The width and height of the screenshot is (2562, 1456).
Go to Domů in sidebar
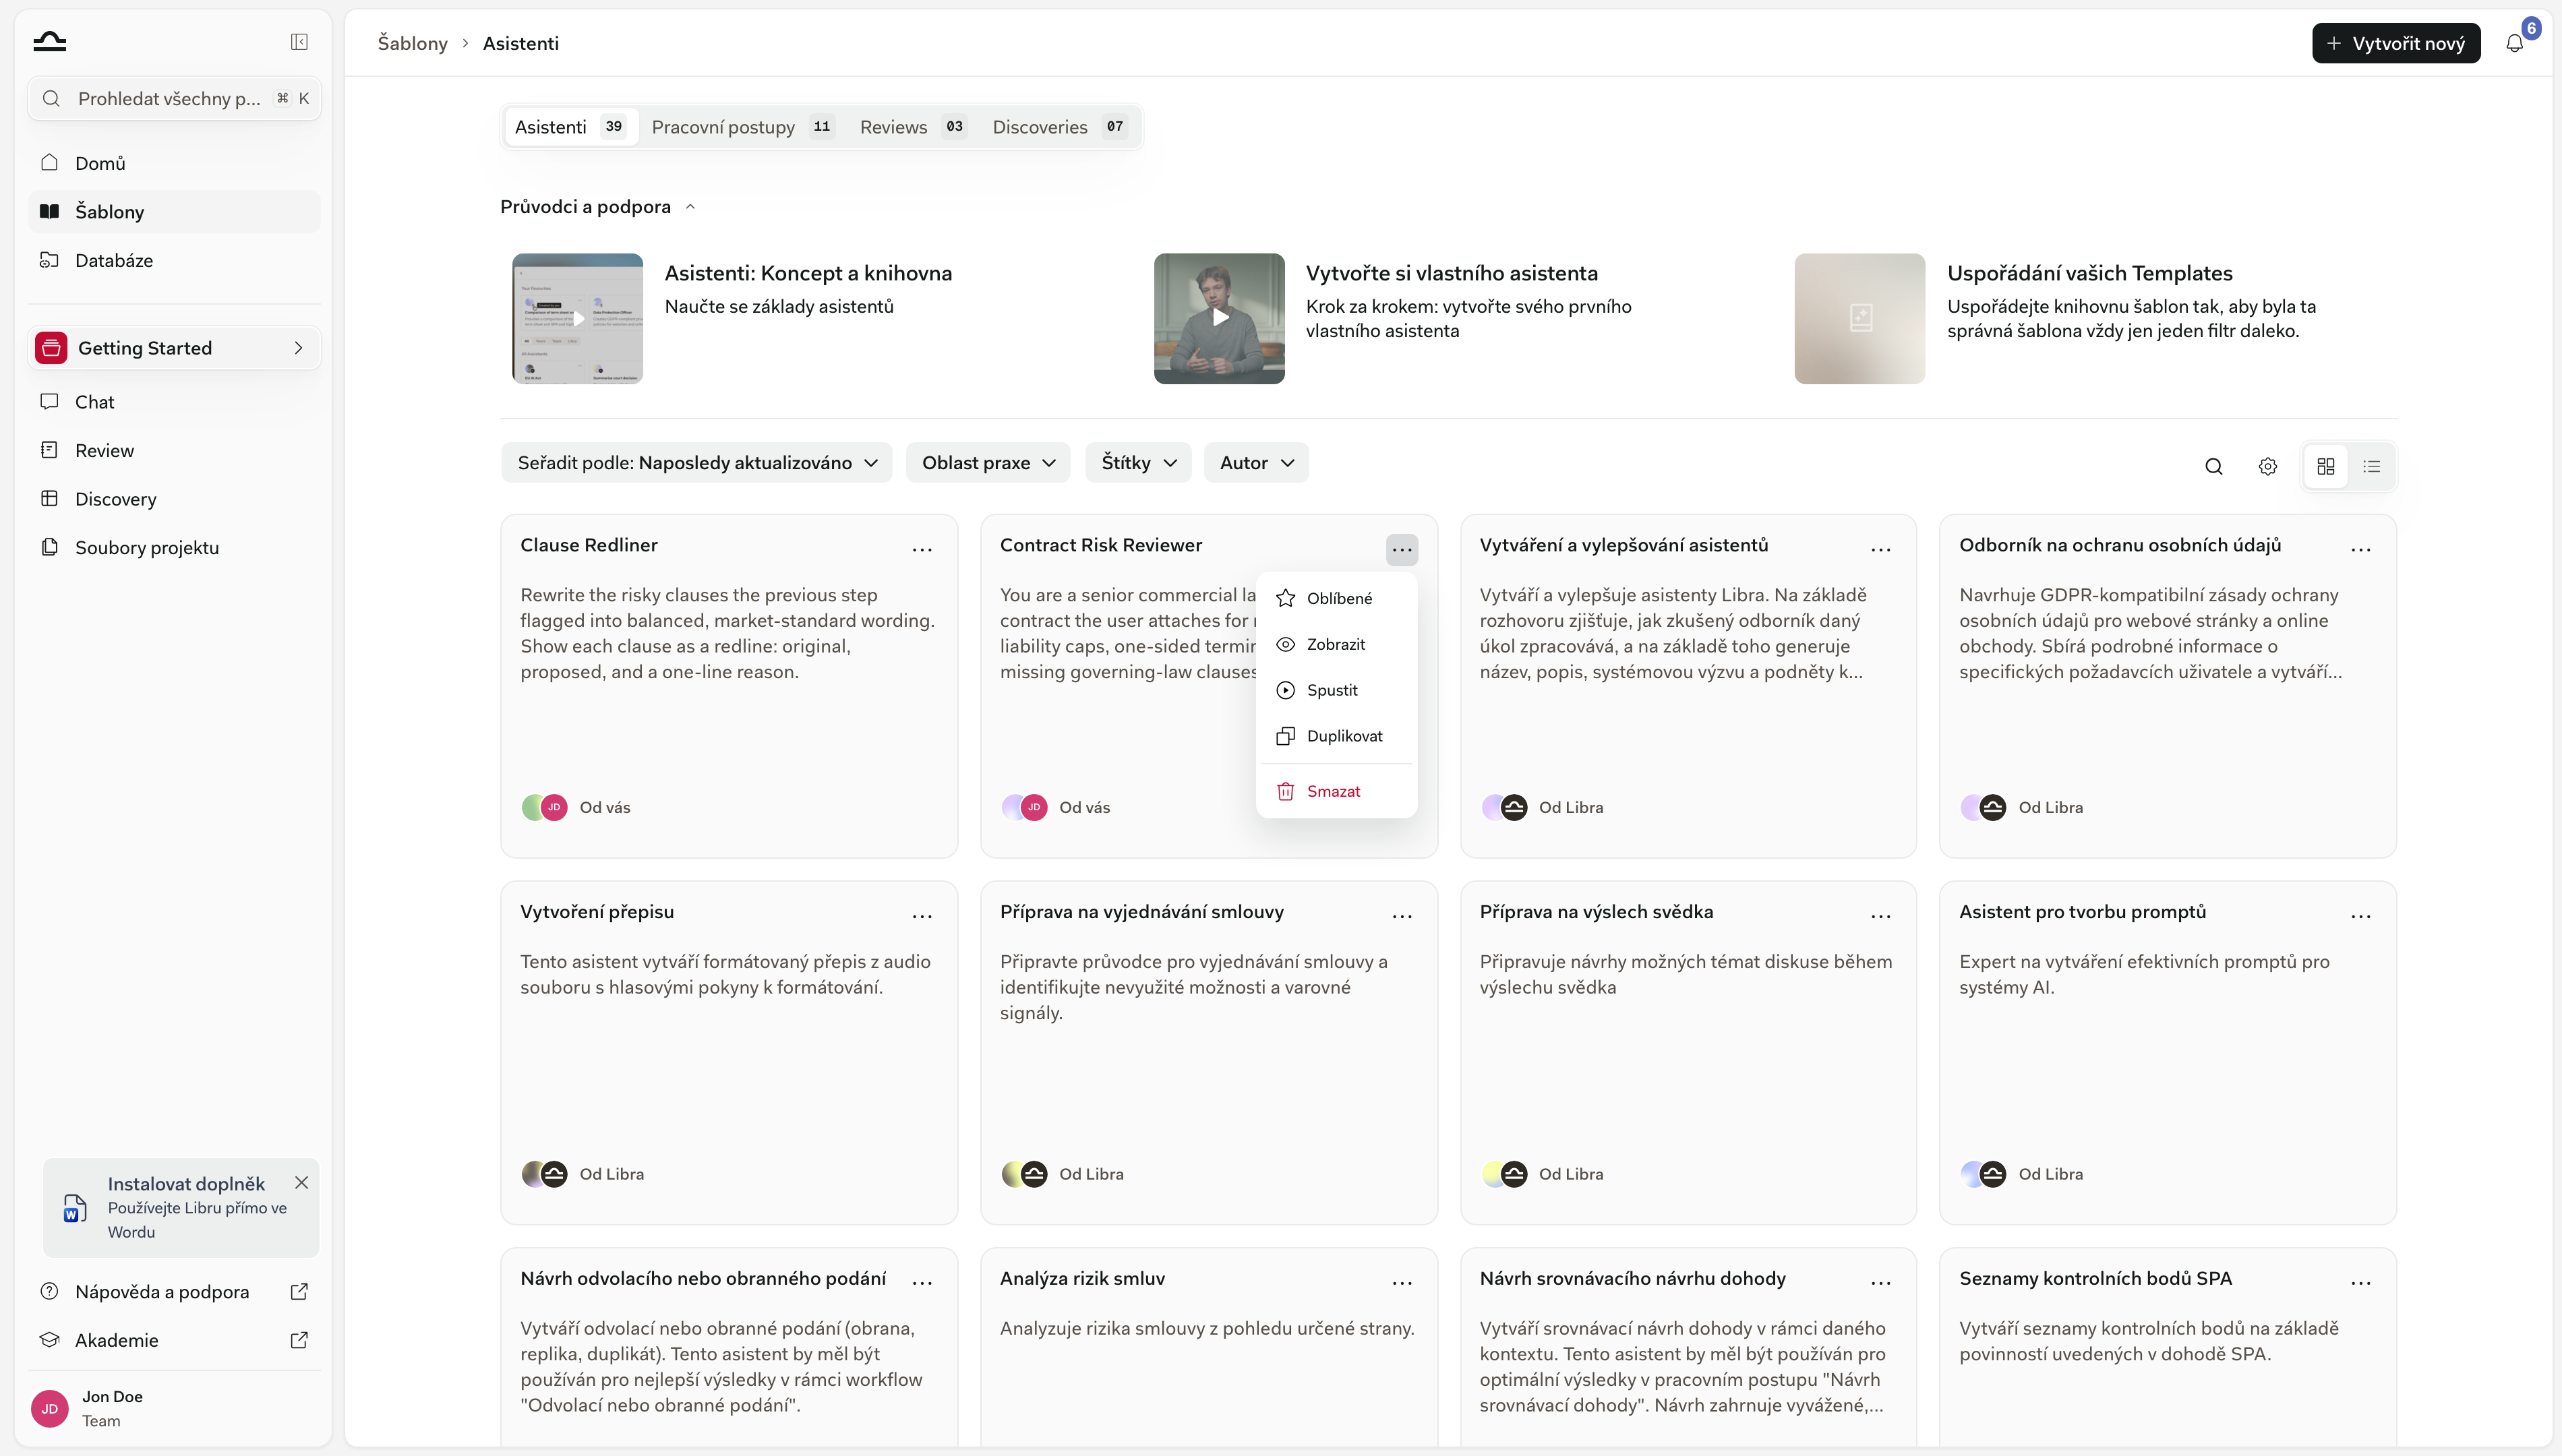[174, 163]
